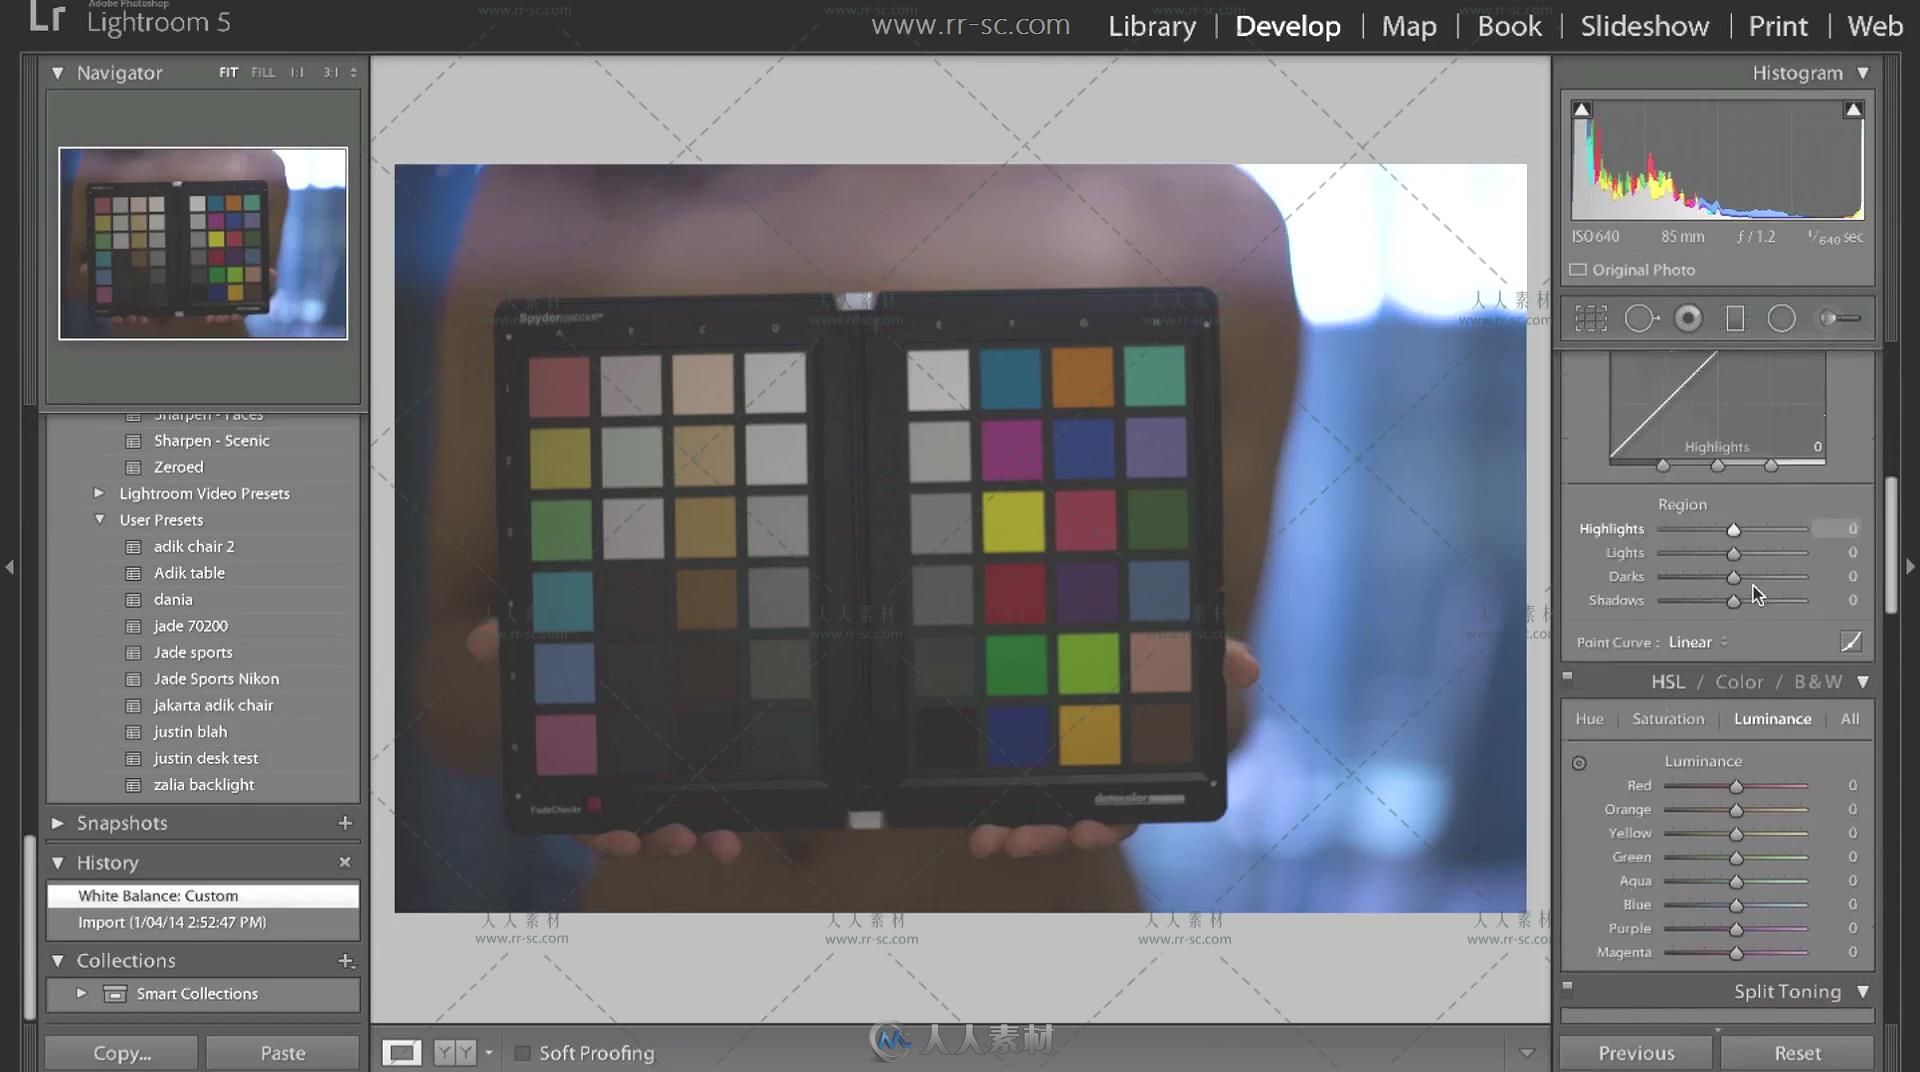Open Point Curve Linear dropdown
The width and height of the screenshot is (1920, 1072).
tap(1698, 642)
